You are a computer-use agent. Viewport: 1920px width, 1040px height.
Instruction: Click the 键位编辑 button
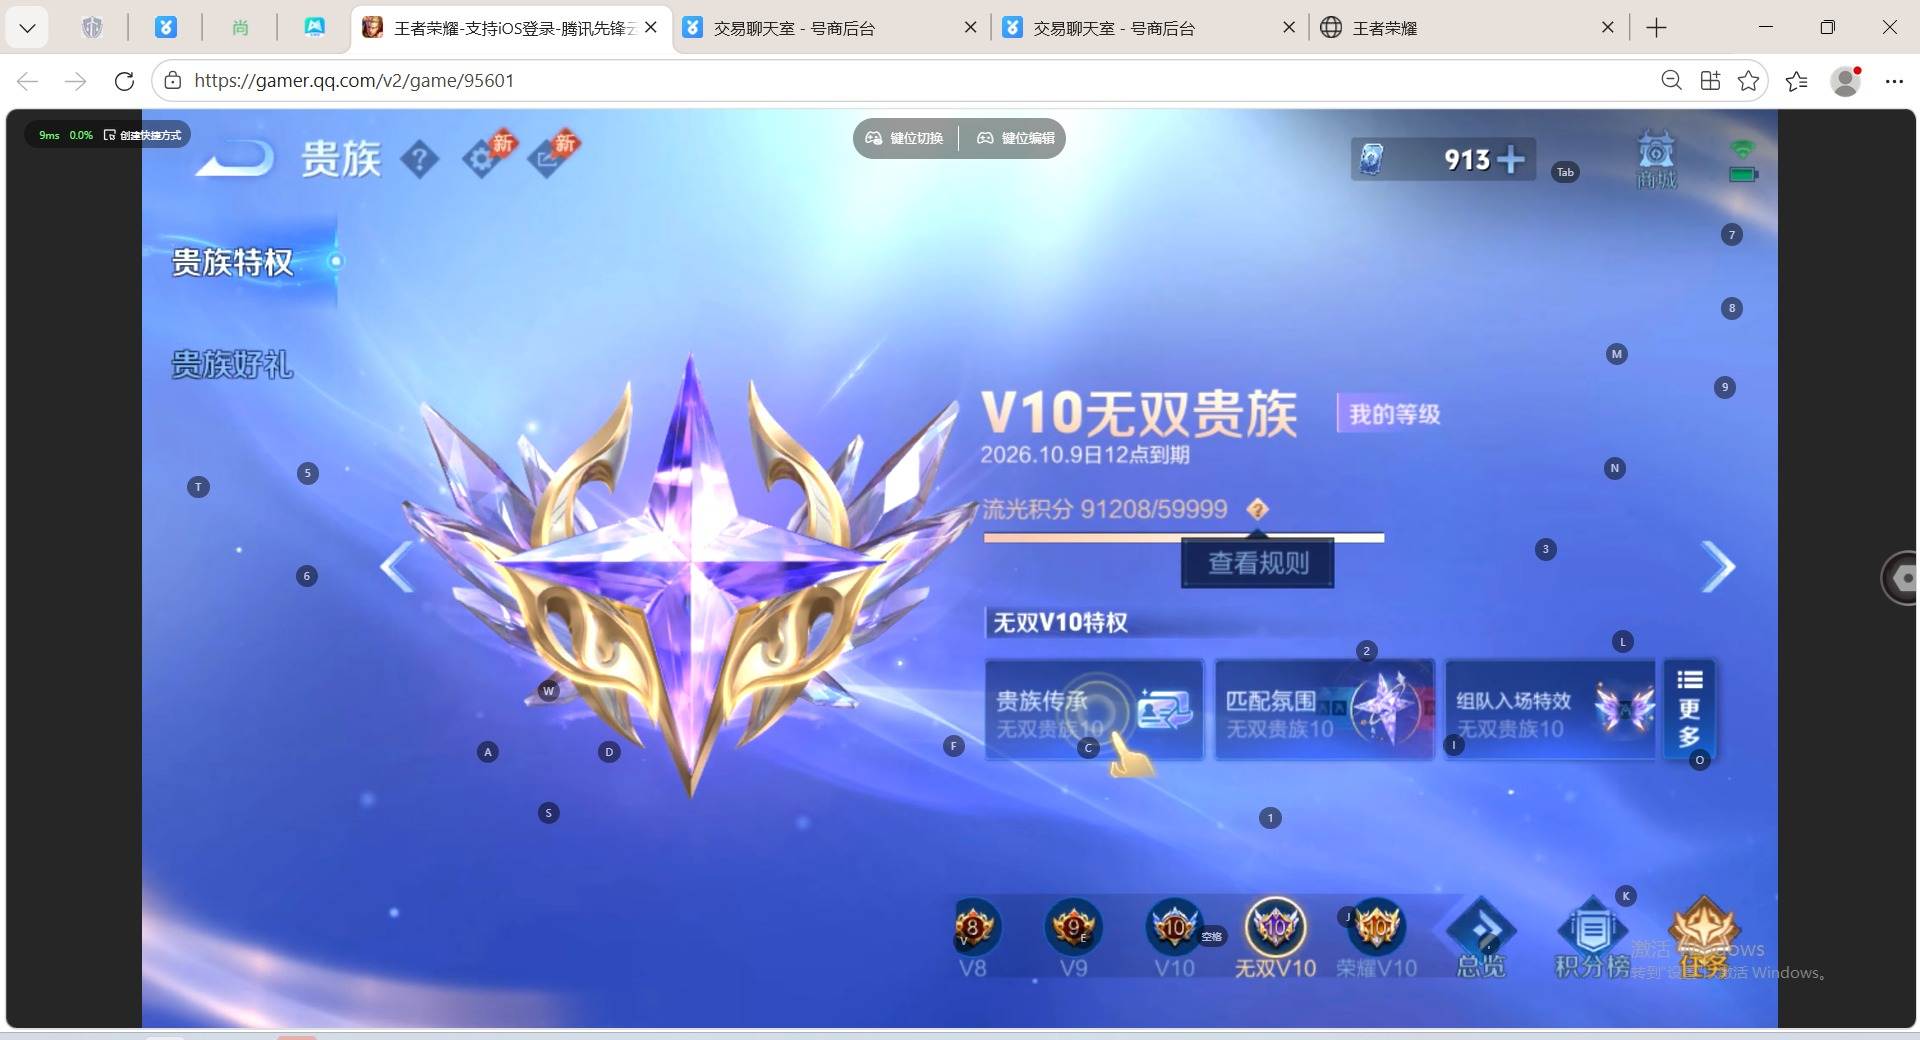click(1016, 138)
